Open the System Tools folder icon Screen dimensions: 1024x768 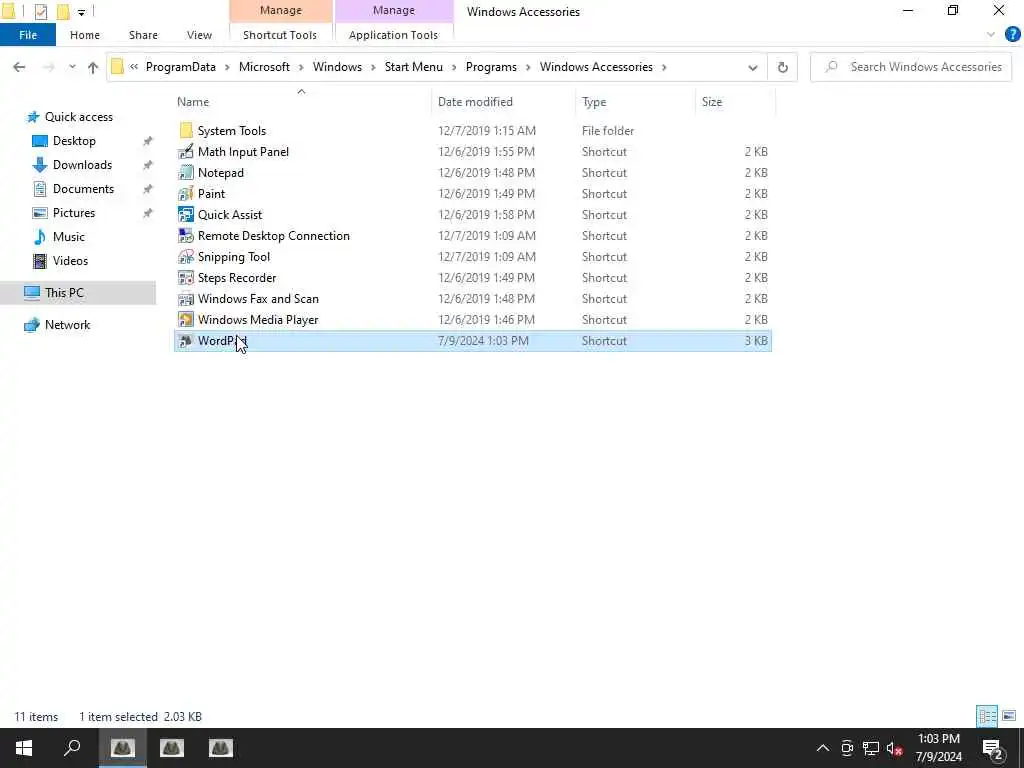pos(186,131)
